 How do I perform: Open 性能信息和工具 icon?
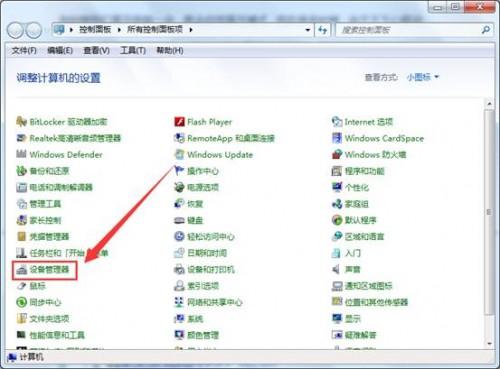[21, 335]
